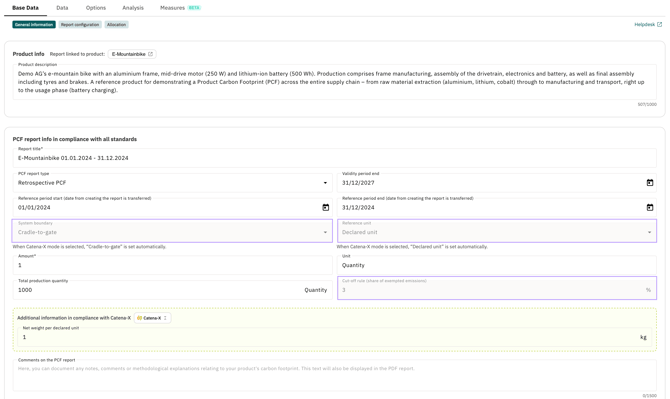Open the Measures beta tab
Viewport: 670px width, 399px height.
(180, 8)
